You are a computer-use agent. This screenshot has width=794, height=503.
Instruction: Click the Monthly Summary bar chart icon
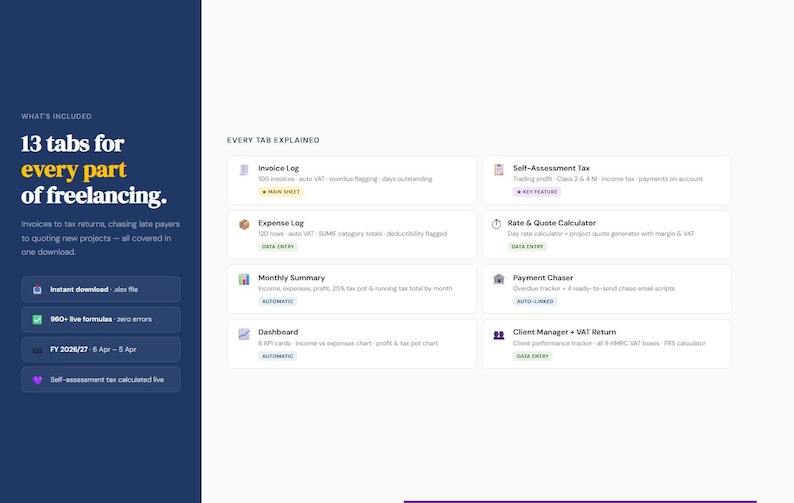(244, 279)
